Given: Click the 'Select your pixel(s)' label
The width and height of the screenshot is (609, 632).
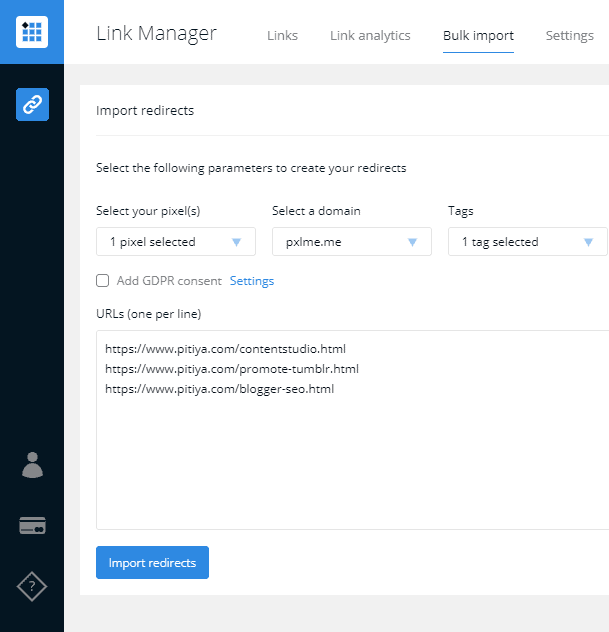Looking at the screenshot, I should [148, 211].
